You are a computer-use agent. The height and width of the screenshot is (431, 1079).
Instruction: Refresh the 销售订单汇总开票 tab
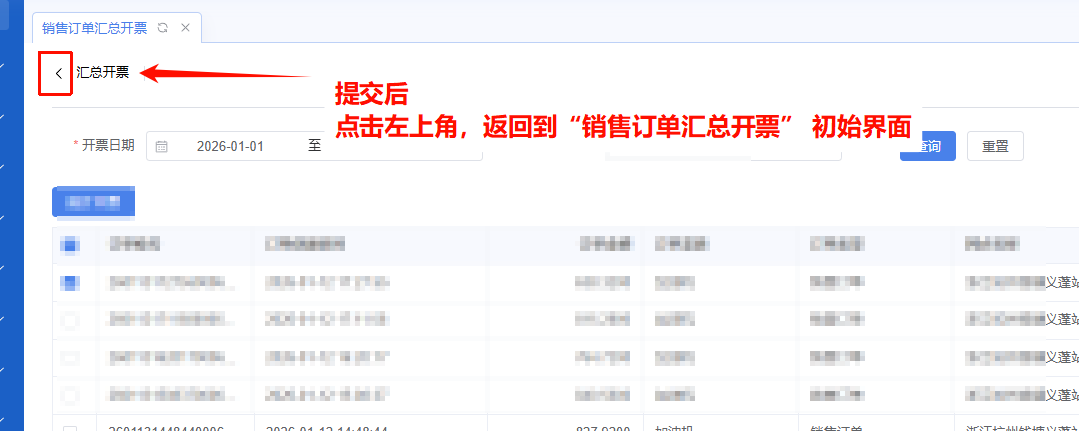tap(163, 28)
